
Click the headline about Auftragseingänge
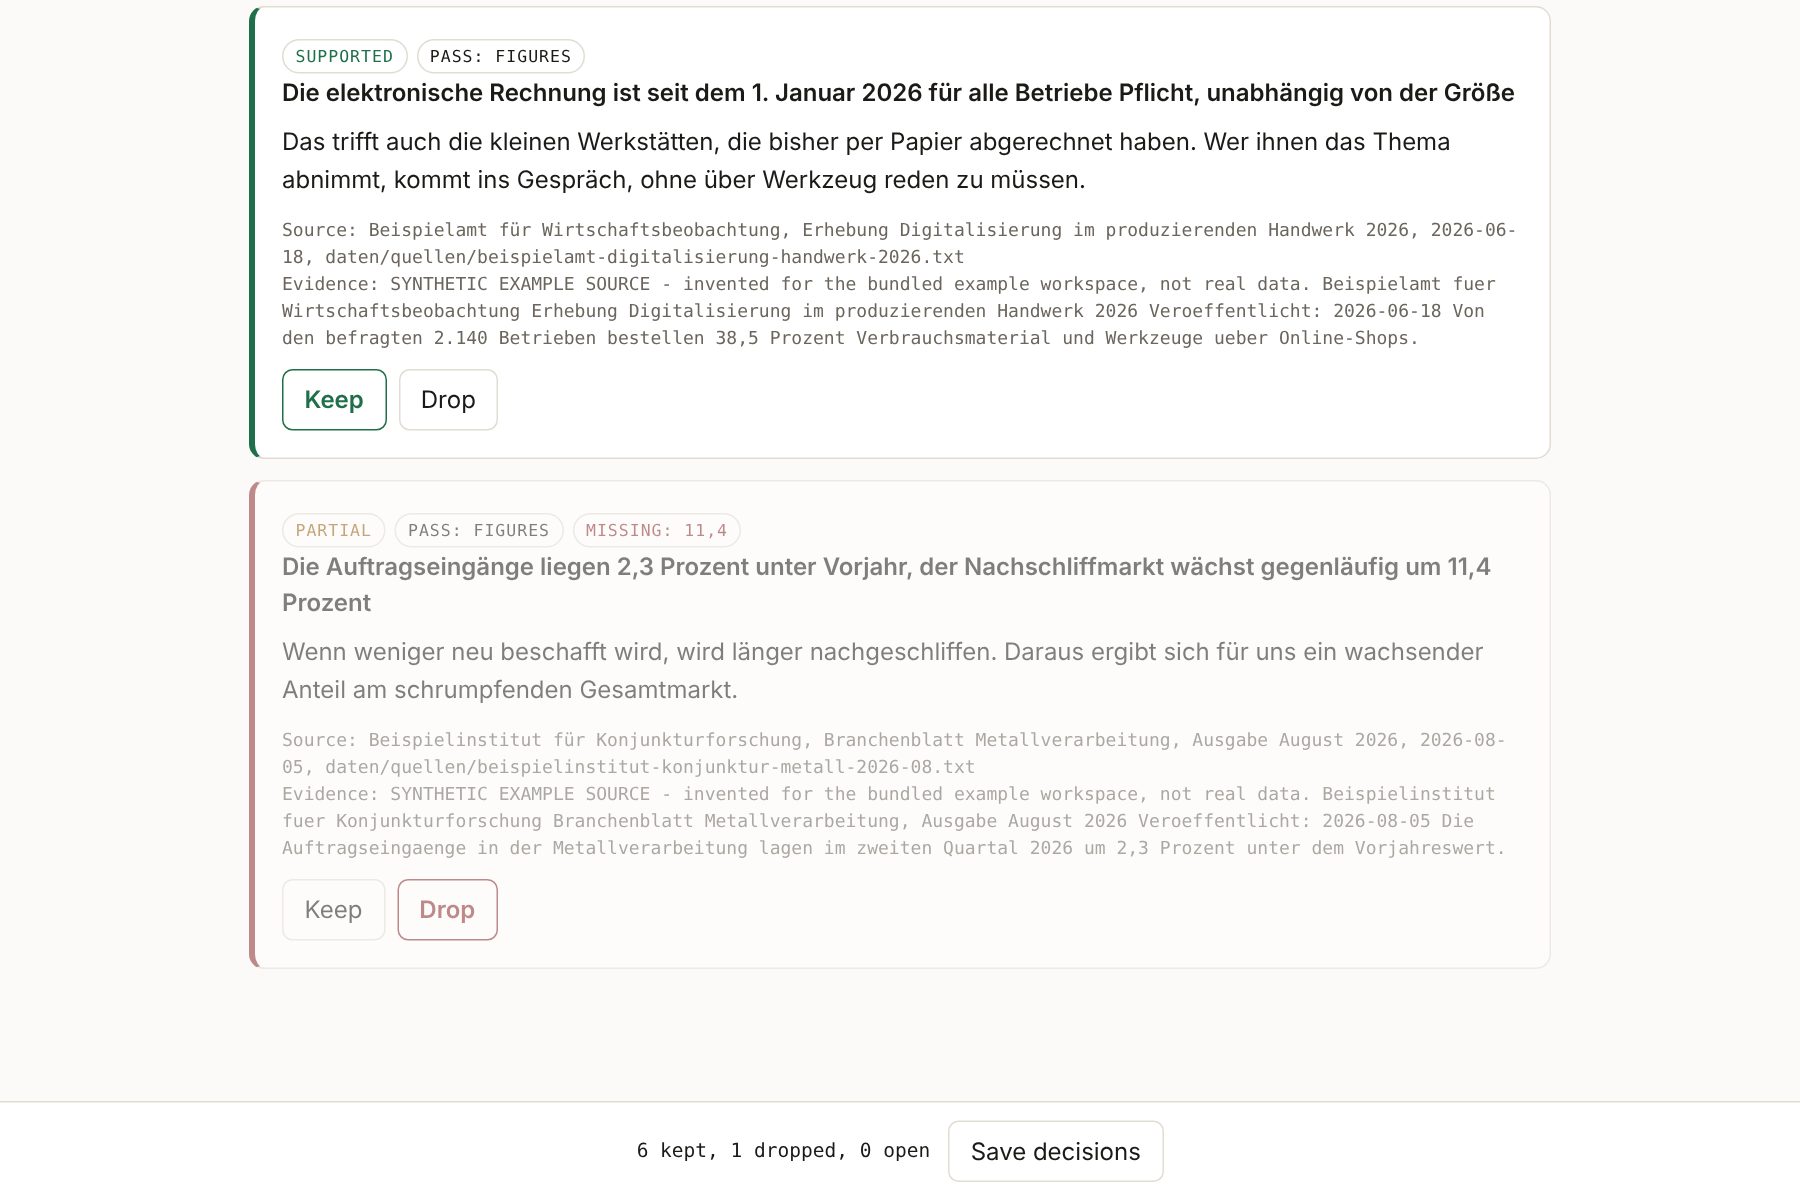[x=886, y=585]
